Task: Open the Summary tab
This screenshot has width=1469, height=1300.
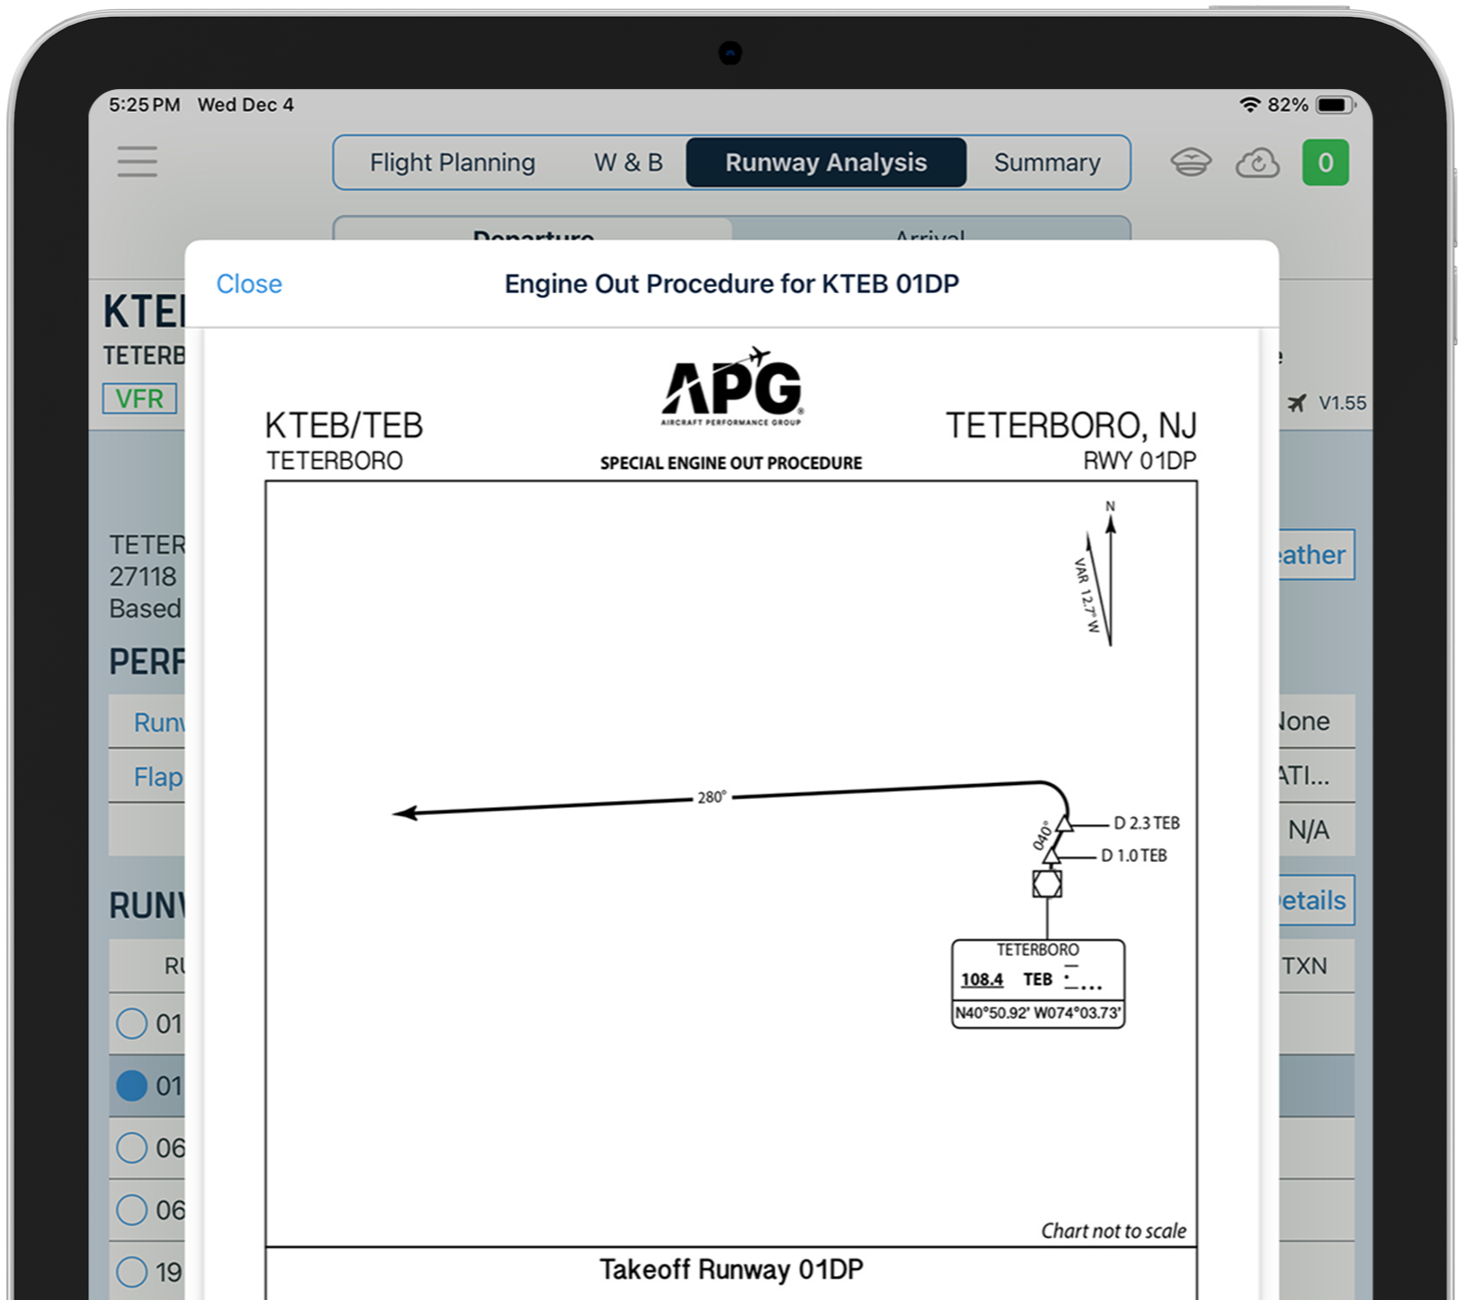Action: point(1047,162)
